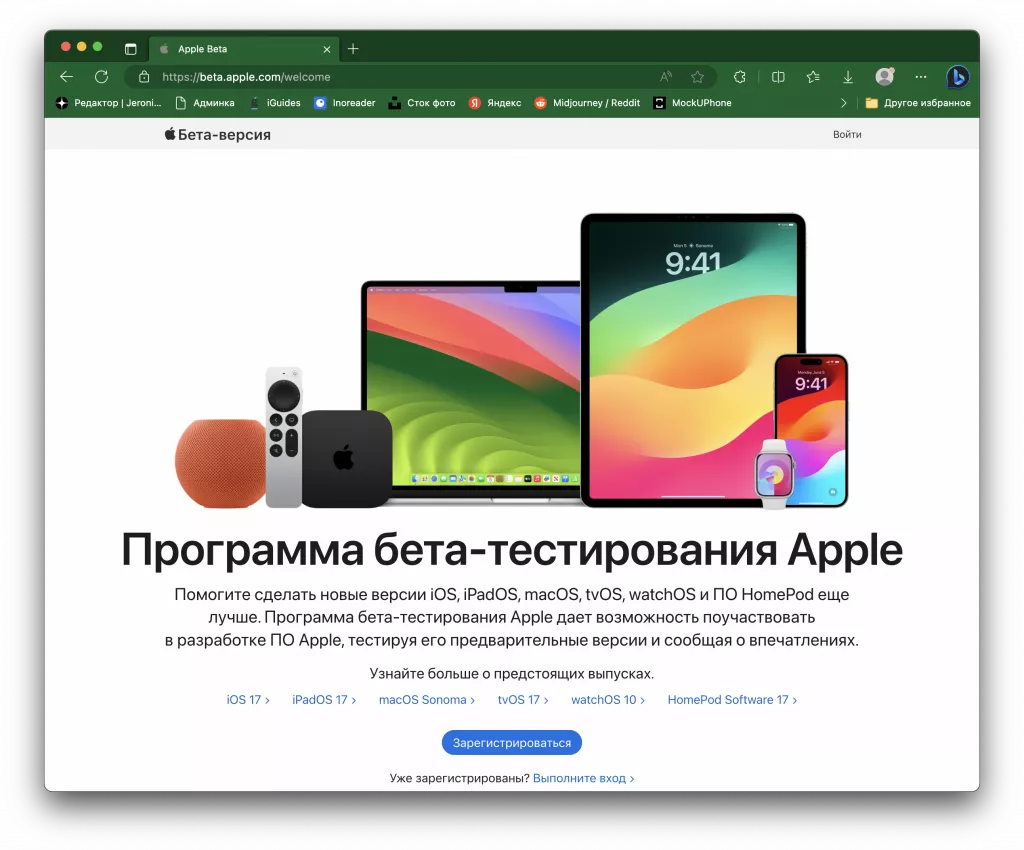1024x850 pixels.
Task: Open the Inoreader bookmark
Action: [x=344, y=102]
